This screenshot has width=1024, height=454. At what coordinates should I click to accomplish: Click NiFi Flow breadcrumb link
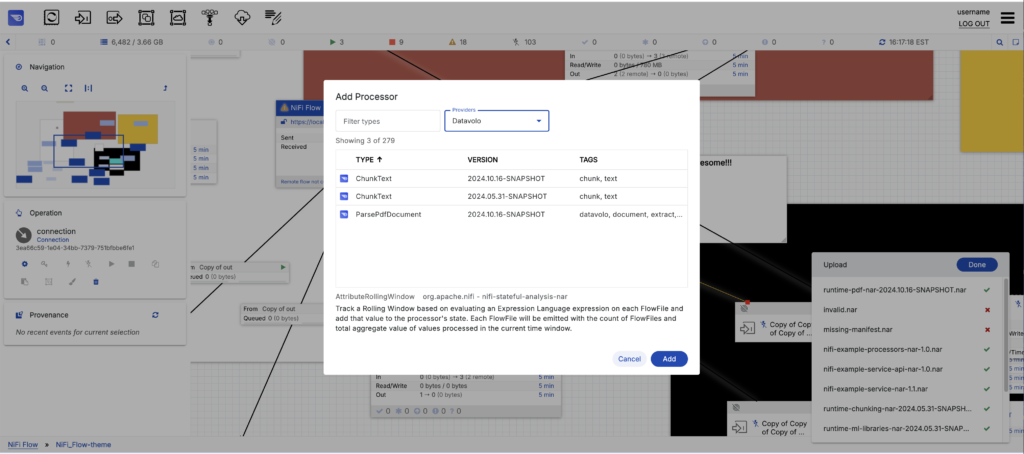(x=23, y=444)
